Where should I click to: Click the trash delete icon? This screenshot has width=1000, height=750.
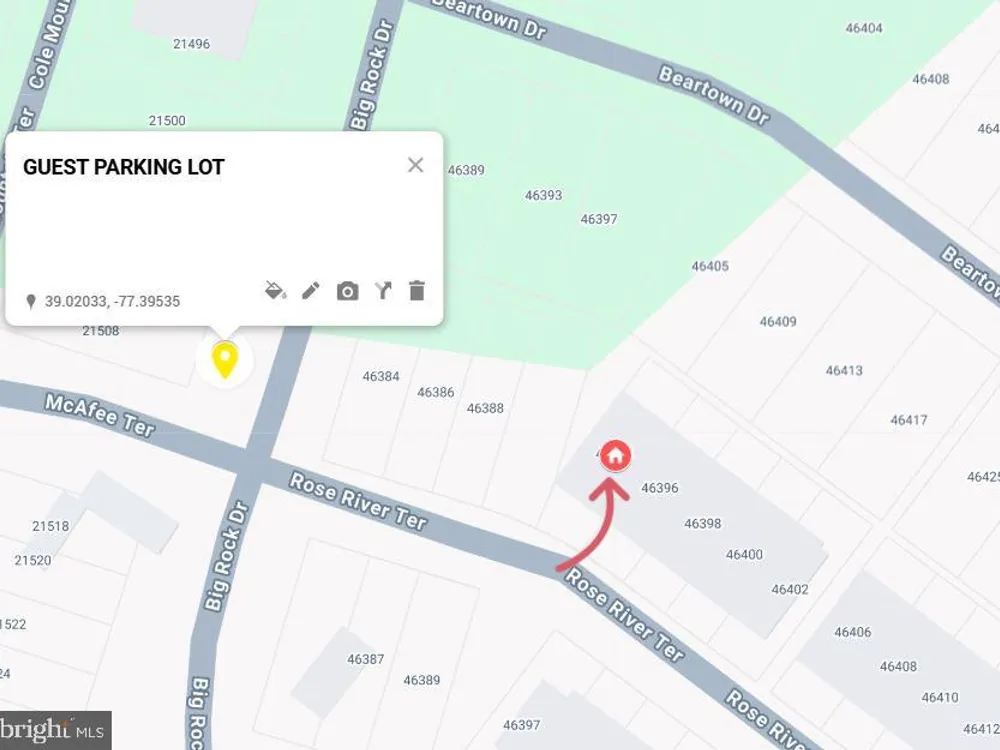[x=416, y=290]
